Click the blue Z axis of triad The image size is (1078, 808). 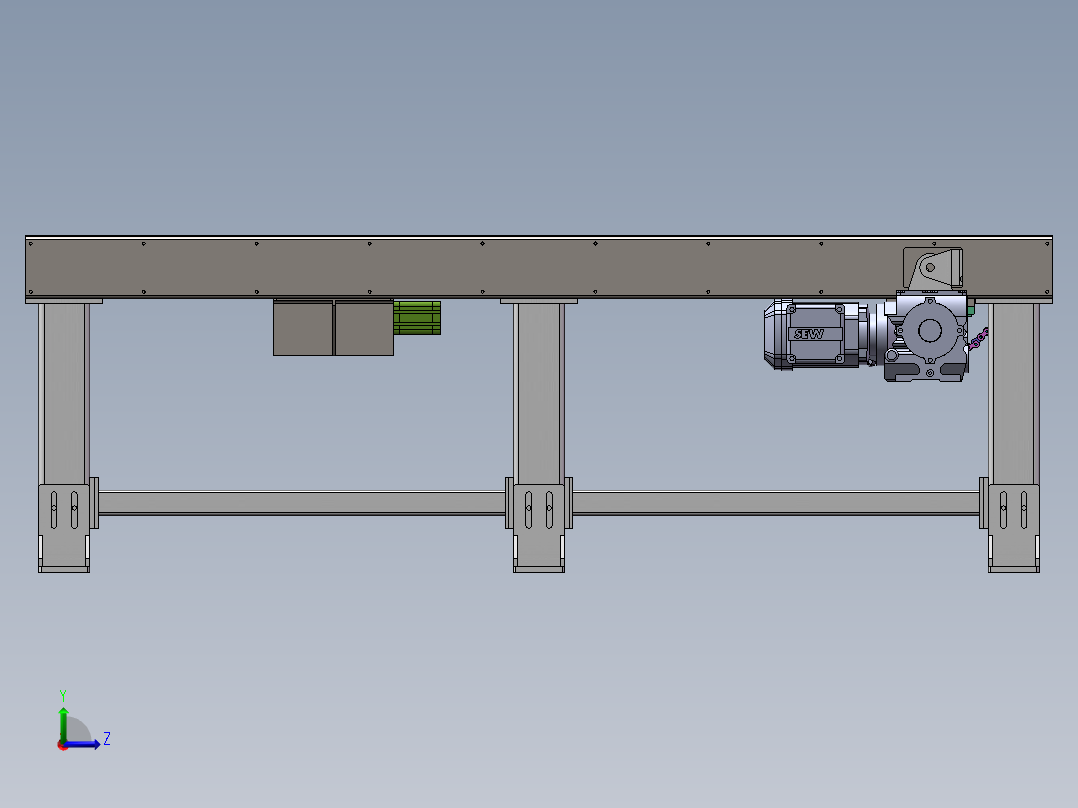coord(84,744)
